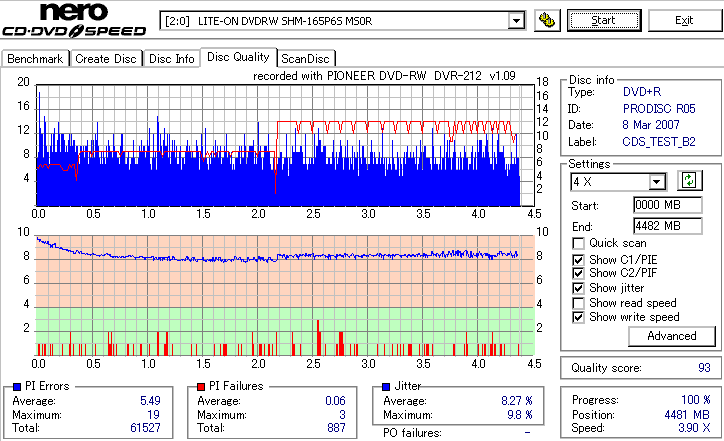
Task: Click the Progress value 100 %
Action: click(696, 399)
